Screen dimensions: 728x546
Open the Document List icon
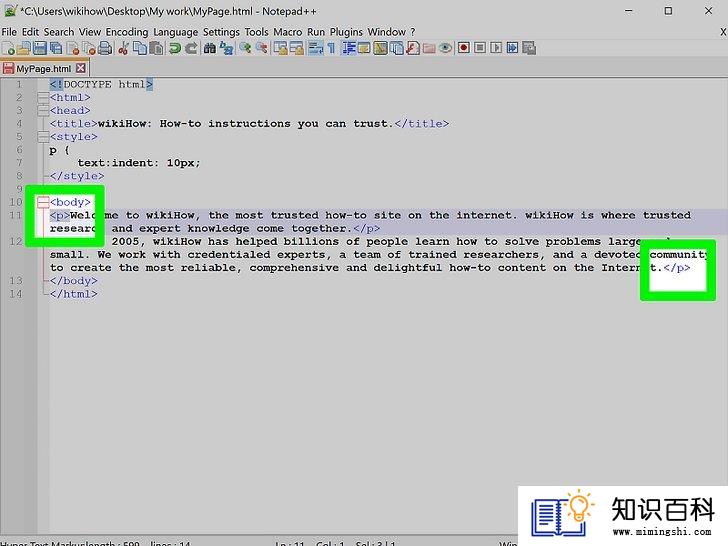(x=396, y=48)
